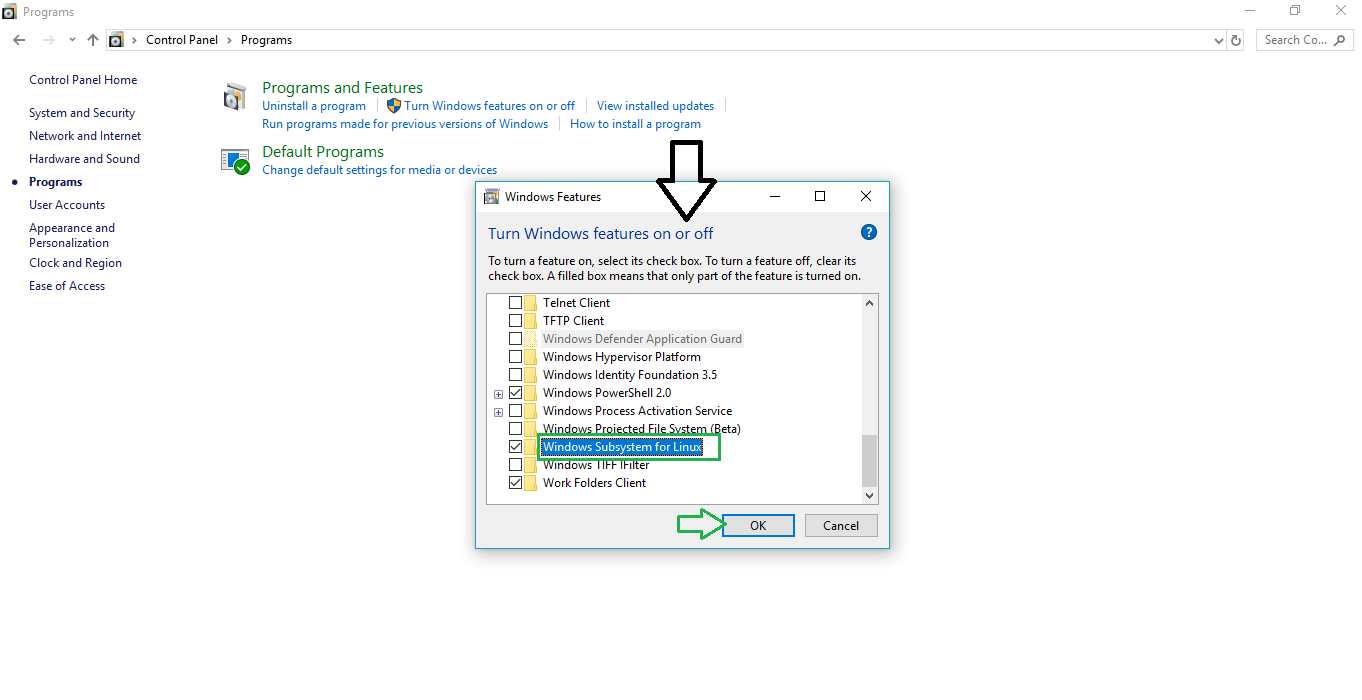Click Turn Windows features on or off link
Viewport: 1362px width, 700px height.
(x=490, y=106)
